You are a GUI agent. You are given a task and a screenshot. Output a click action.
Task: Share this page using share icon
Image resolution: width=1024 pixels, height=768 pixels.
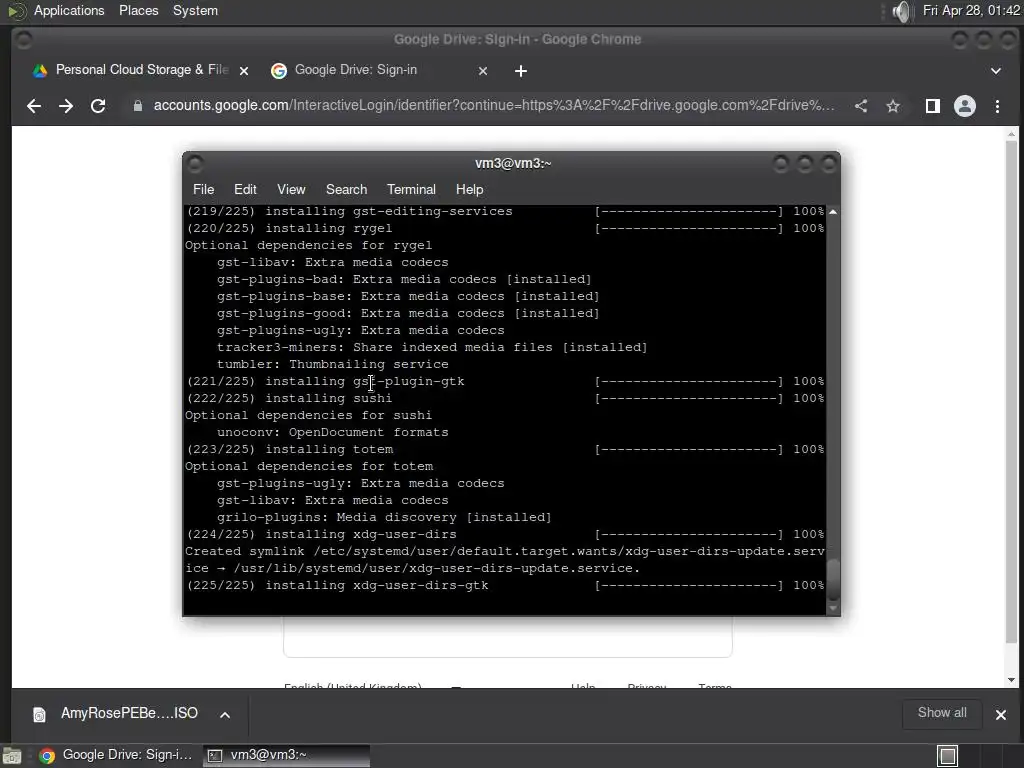point(861,106)
